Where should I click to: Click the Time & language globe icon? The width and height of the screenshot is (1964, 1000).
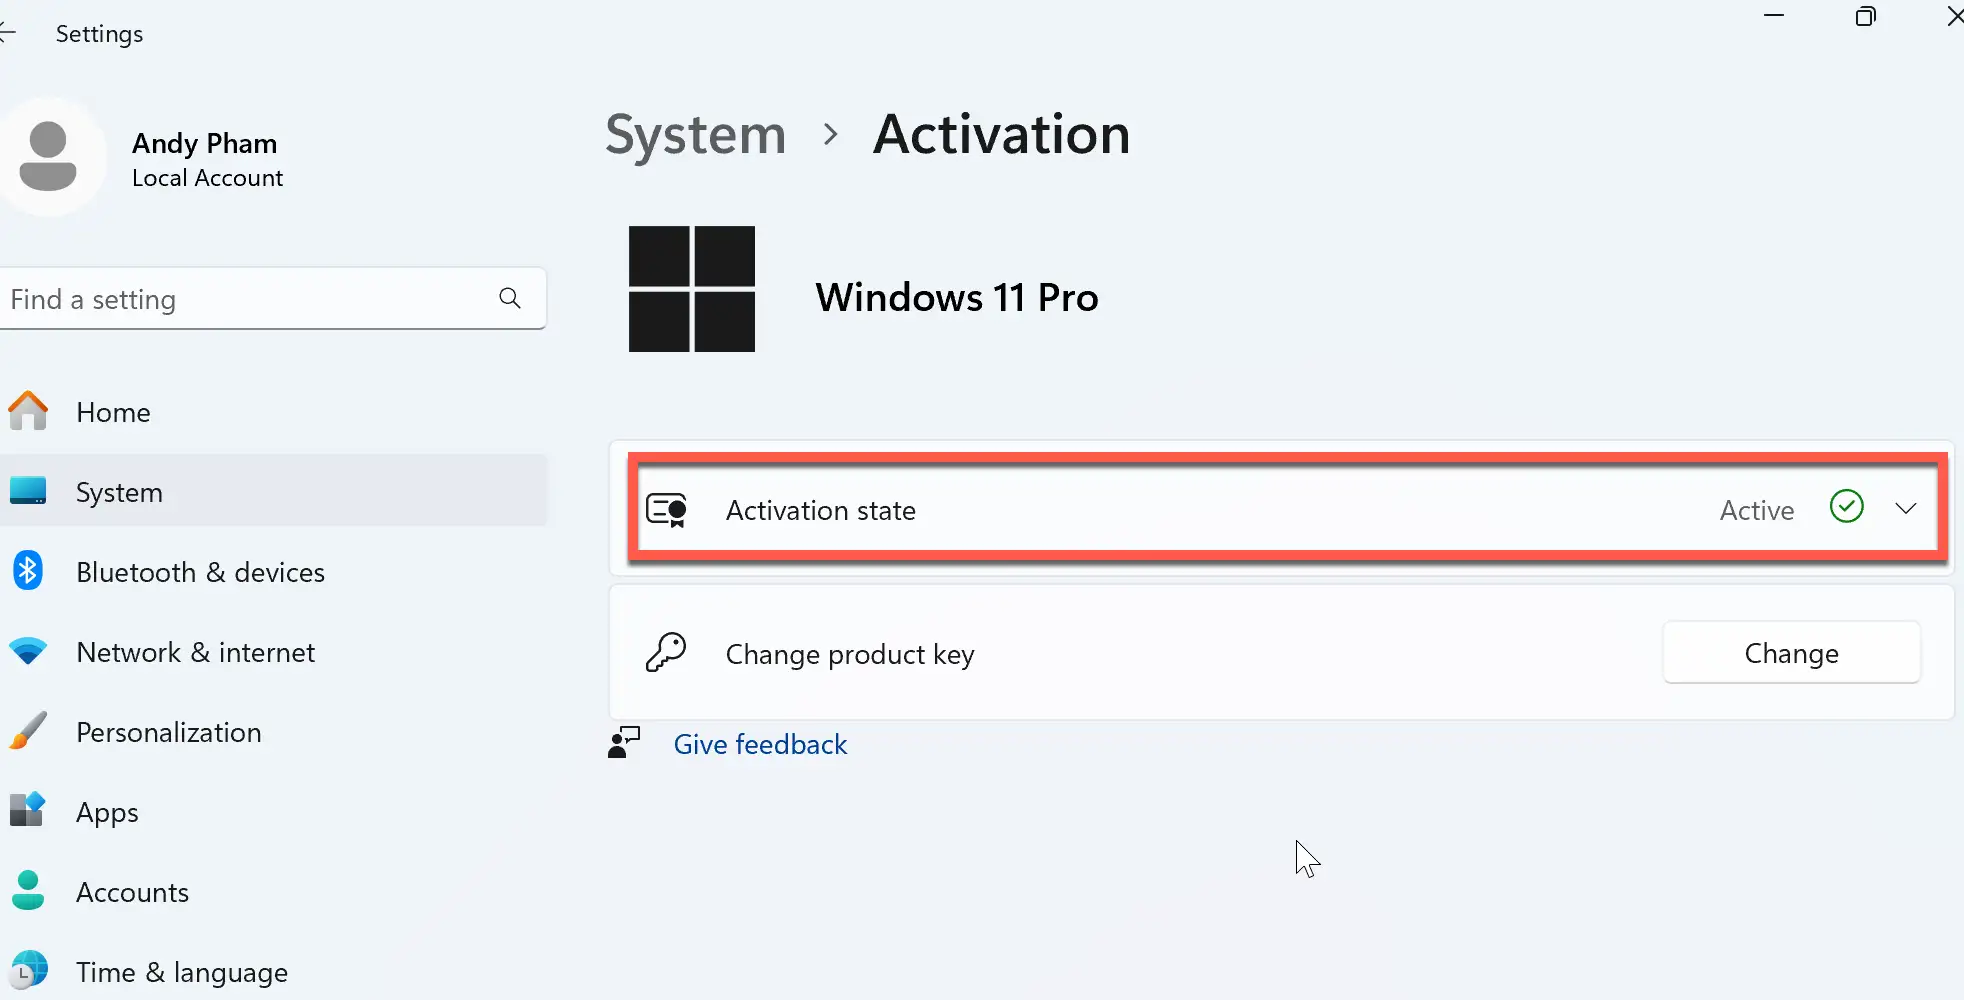tap(28, 970)
